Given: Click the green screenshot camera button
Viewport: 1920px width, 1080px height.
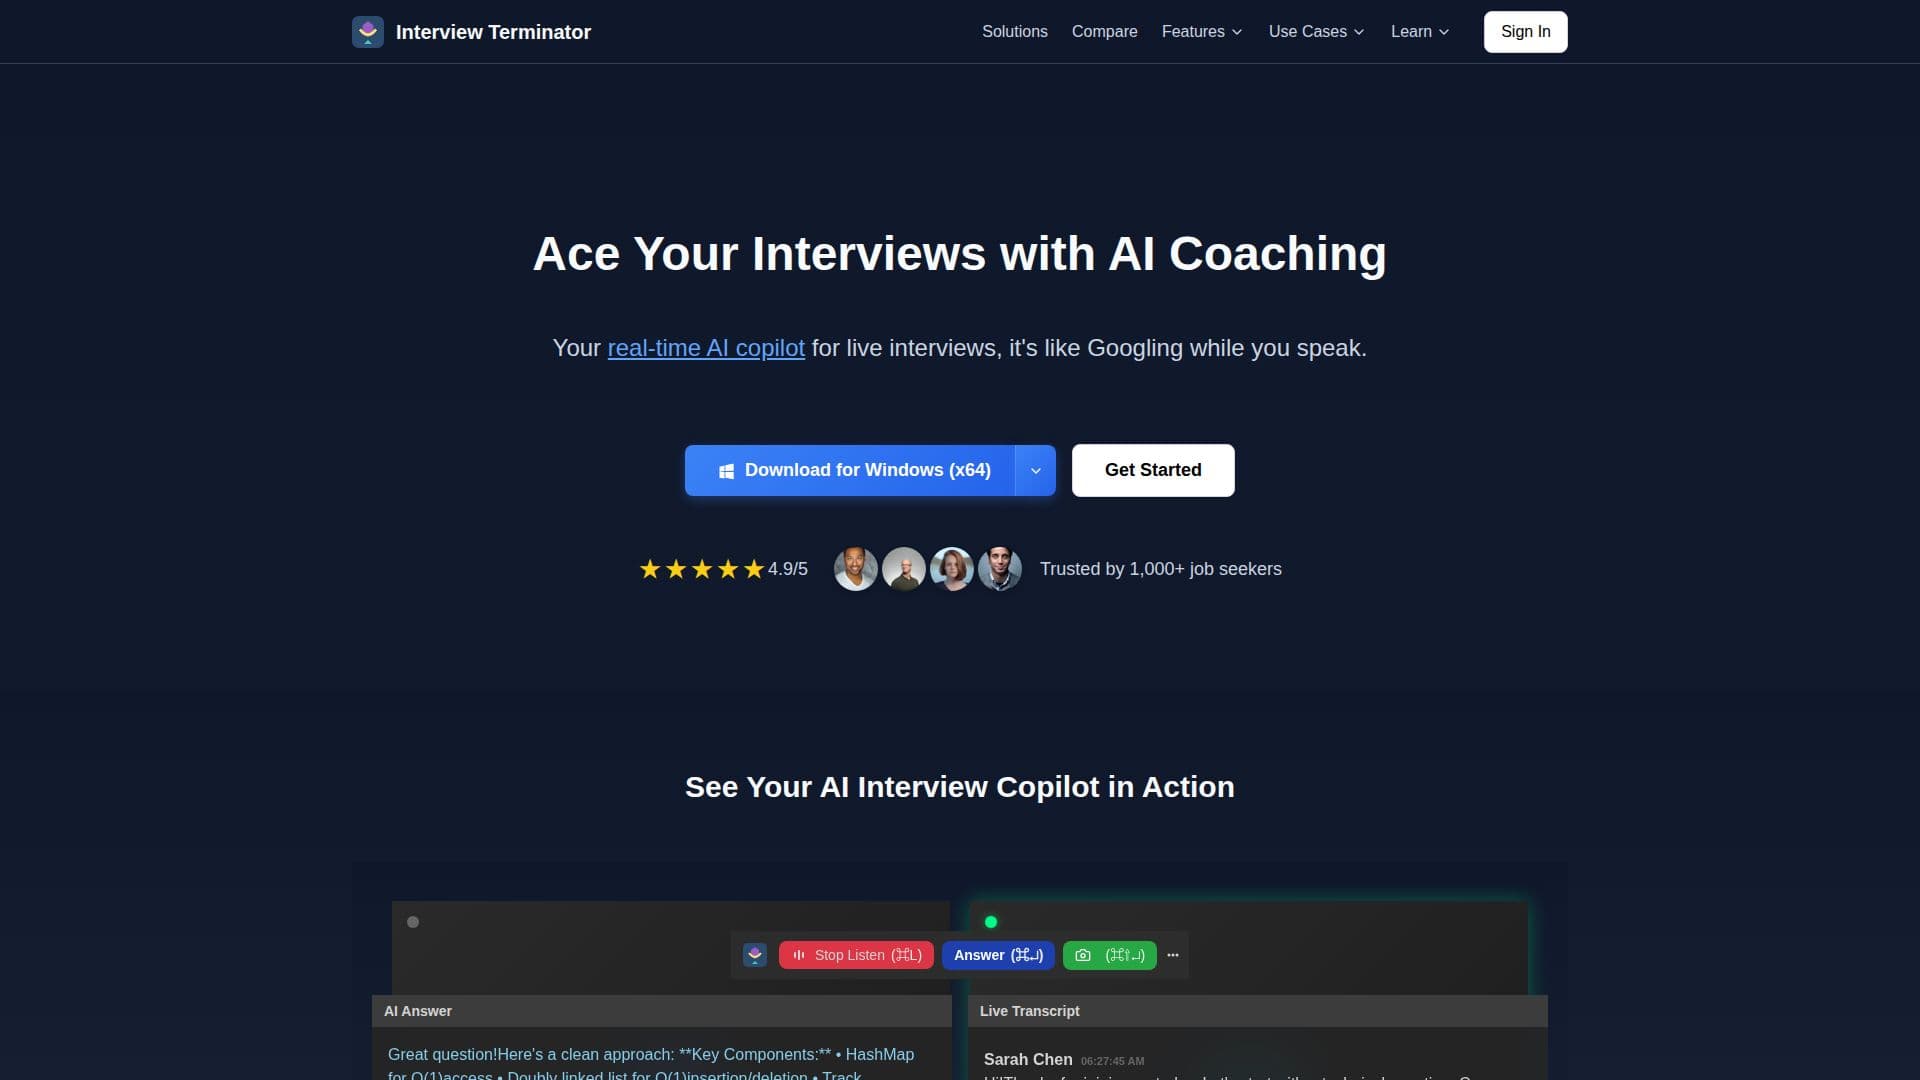Looking at the screenshot, I should point(1110,955).
